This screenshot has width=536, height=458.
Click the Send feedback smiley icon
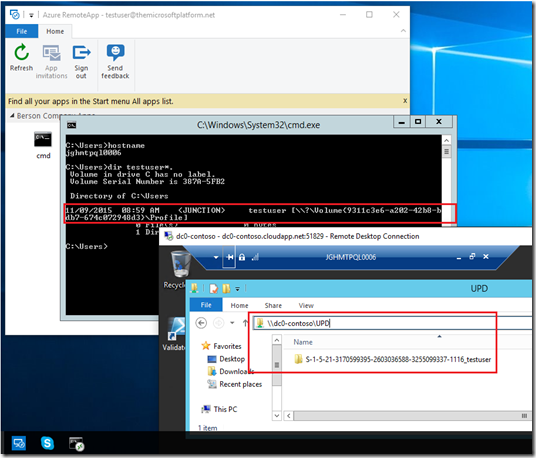point(116,52)
